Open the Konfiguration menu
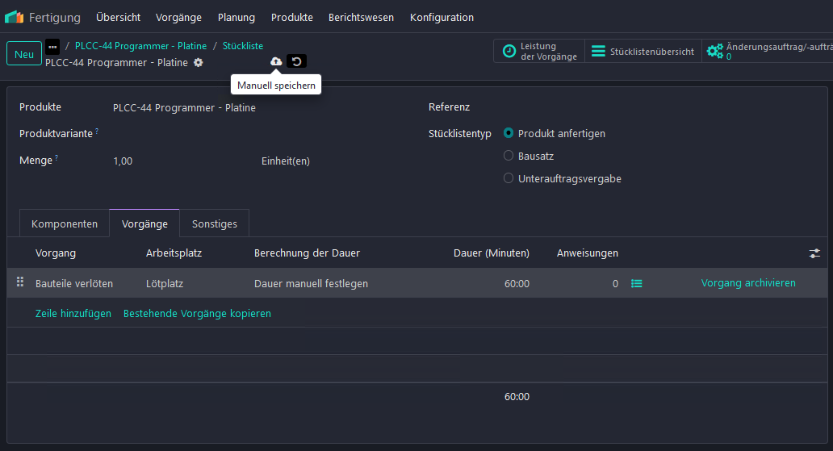Screen dimensions: 833x451 pyautogui.click(x=442, y=18)
